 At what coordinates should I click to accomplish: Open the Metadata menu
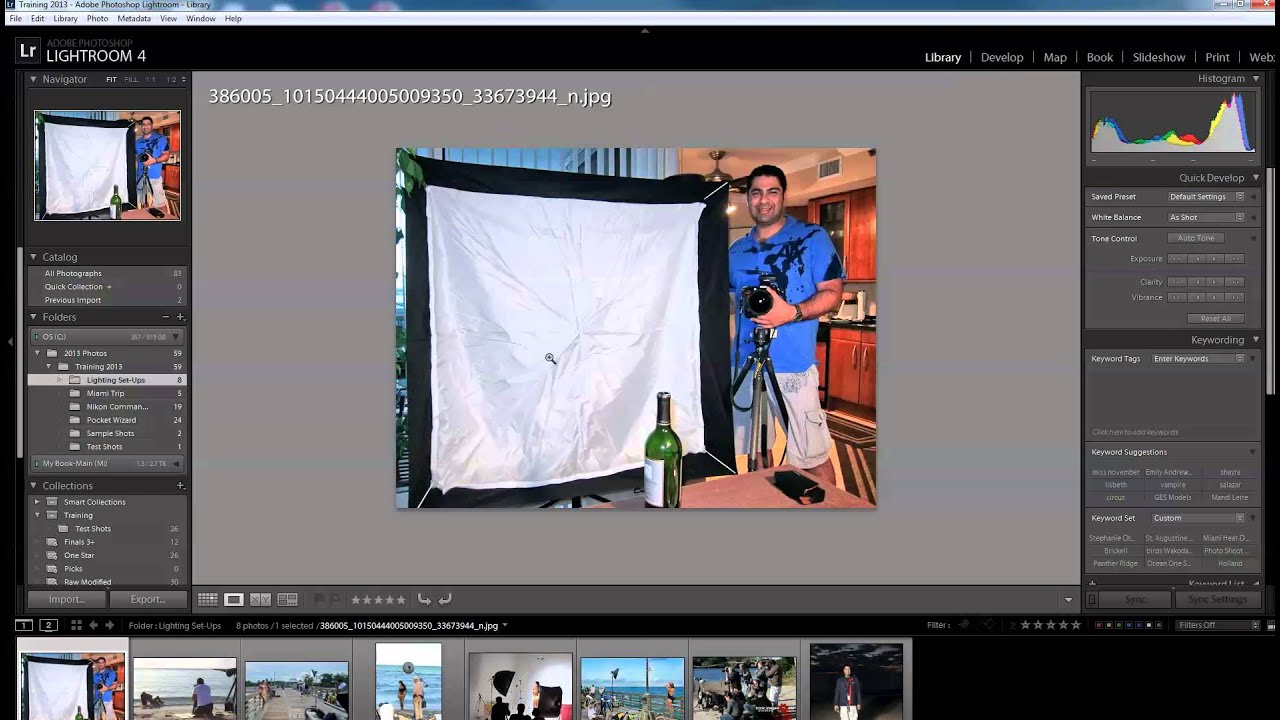134,19
